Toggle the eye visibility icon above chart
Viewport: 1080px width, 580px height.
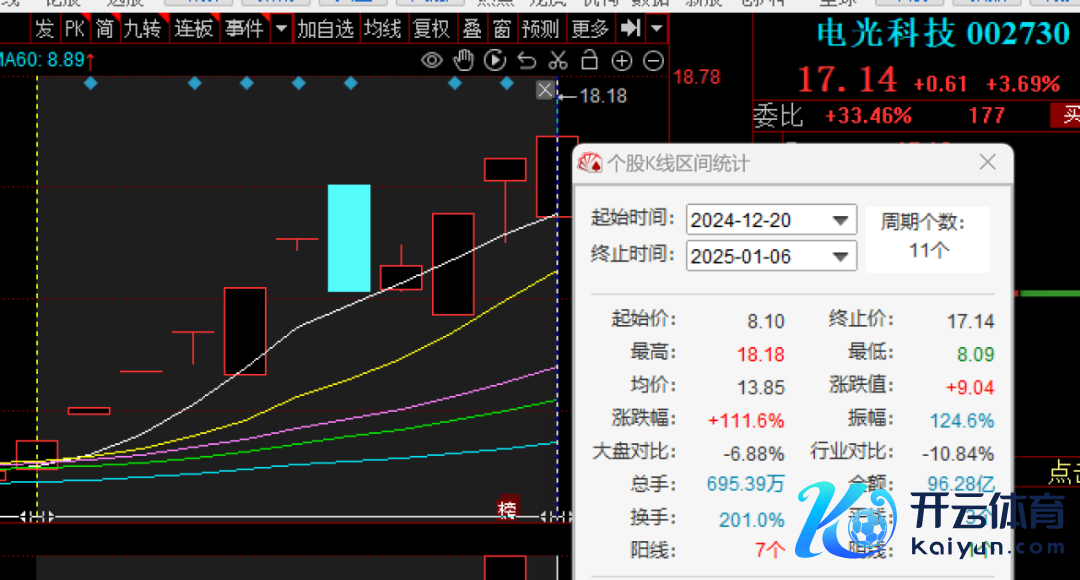click(431, 61)
